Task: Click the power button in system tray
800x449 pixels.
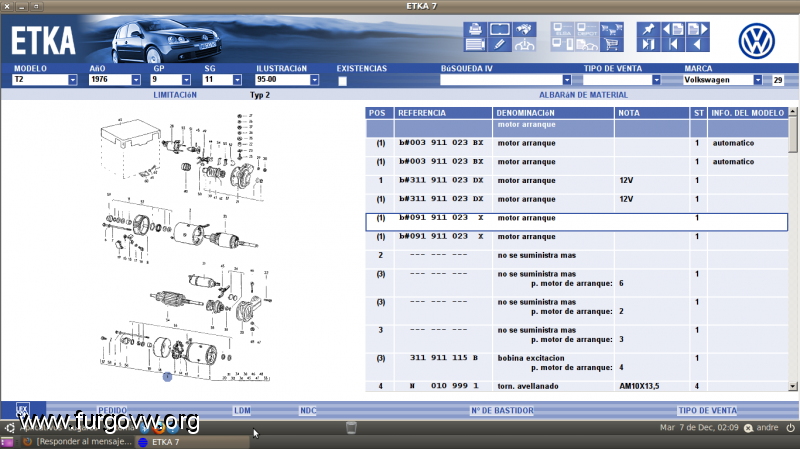Action: coord(790,428)
